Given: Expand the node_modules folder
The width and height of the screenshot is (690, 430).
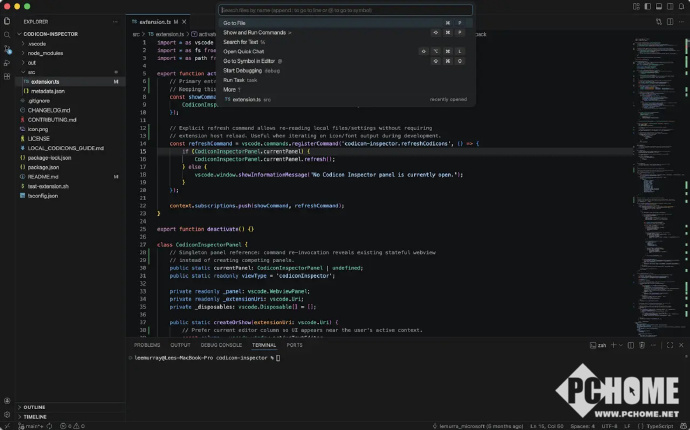Looking at the screenshot, I should (x=43, y=53).
